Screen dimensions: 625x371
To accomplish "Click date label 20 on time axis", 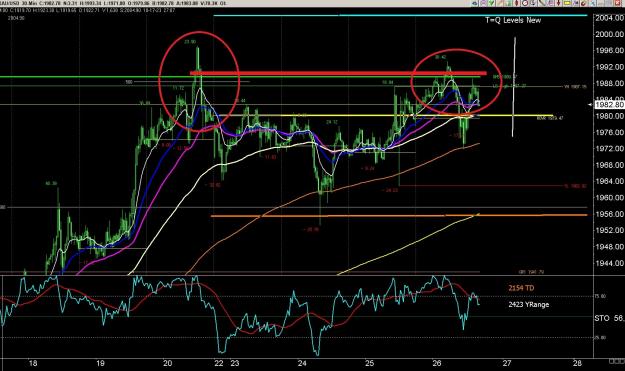I will click(x=168, y=363).
